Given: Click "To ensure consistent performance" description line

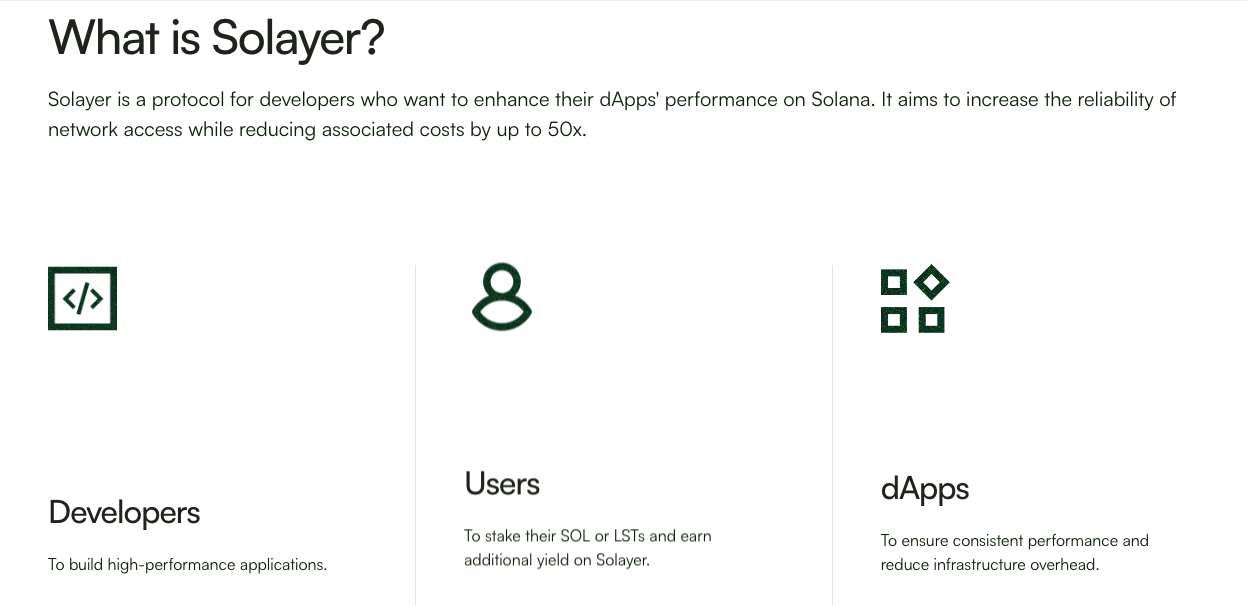Looking at the screenshot, I should 1015,541.
